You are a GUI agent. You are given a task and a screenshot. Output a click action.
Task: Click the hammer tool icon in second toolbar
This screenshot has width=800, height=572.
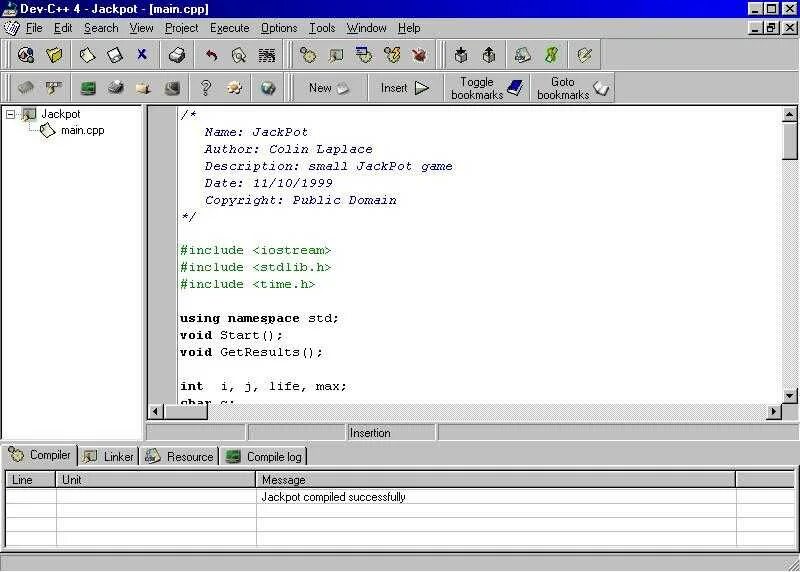(53, 88)
